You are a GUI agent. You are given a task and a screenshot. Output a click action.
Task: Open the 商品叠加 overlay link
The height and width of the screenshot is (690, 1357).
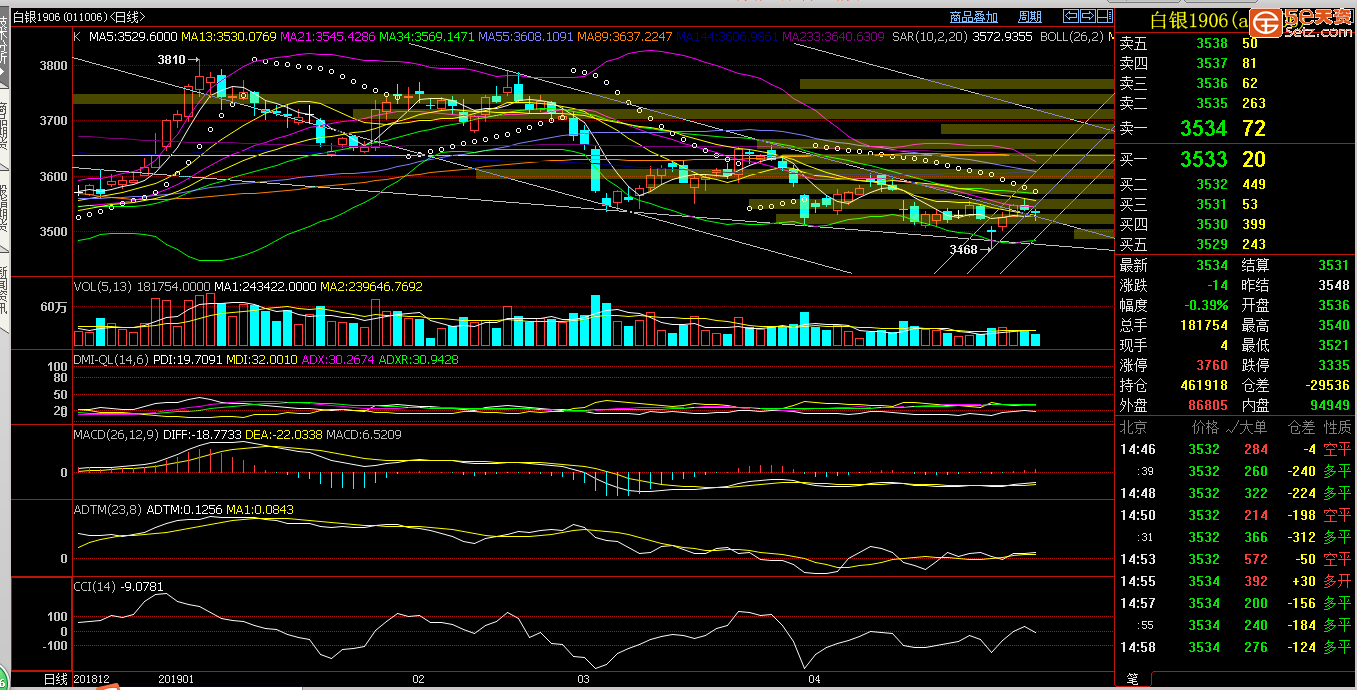pos(973,17)
